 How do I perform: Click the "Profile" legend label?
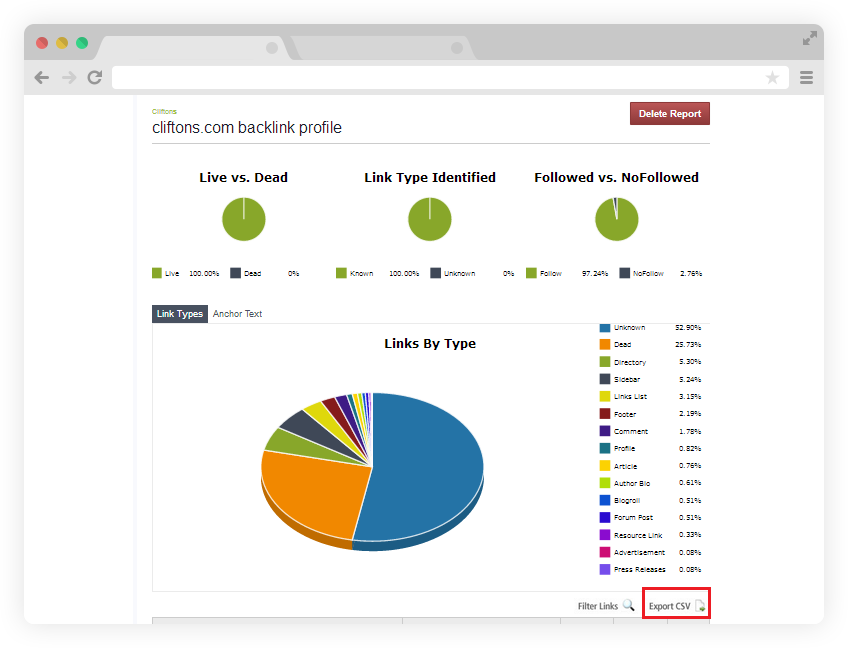[625, 448]
